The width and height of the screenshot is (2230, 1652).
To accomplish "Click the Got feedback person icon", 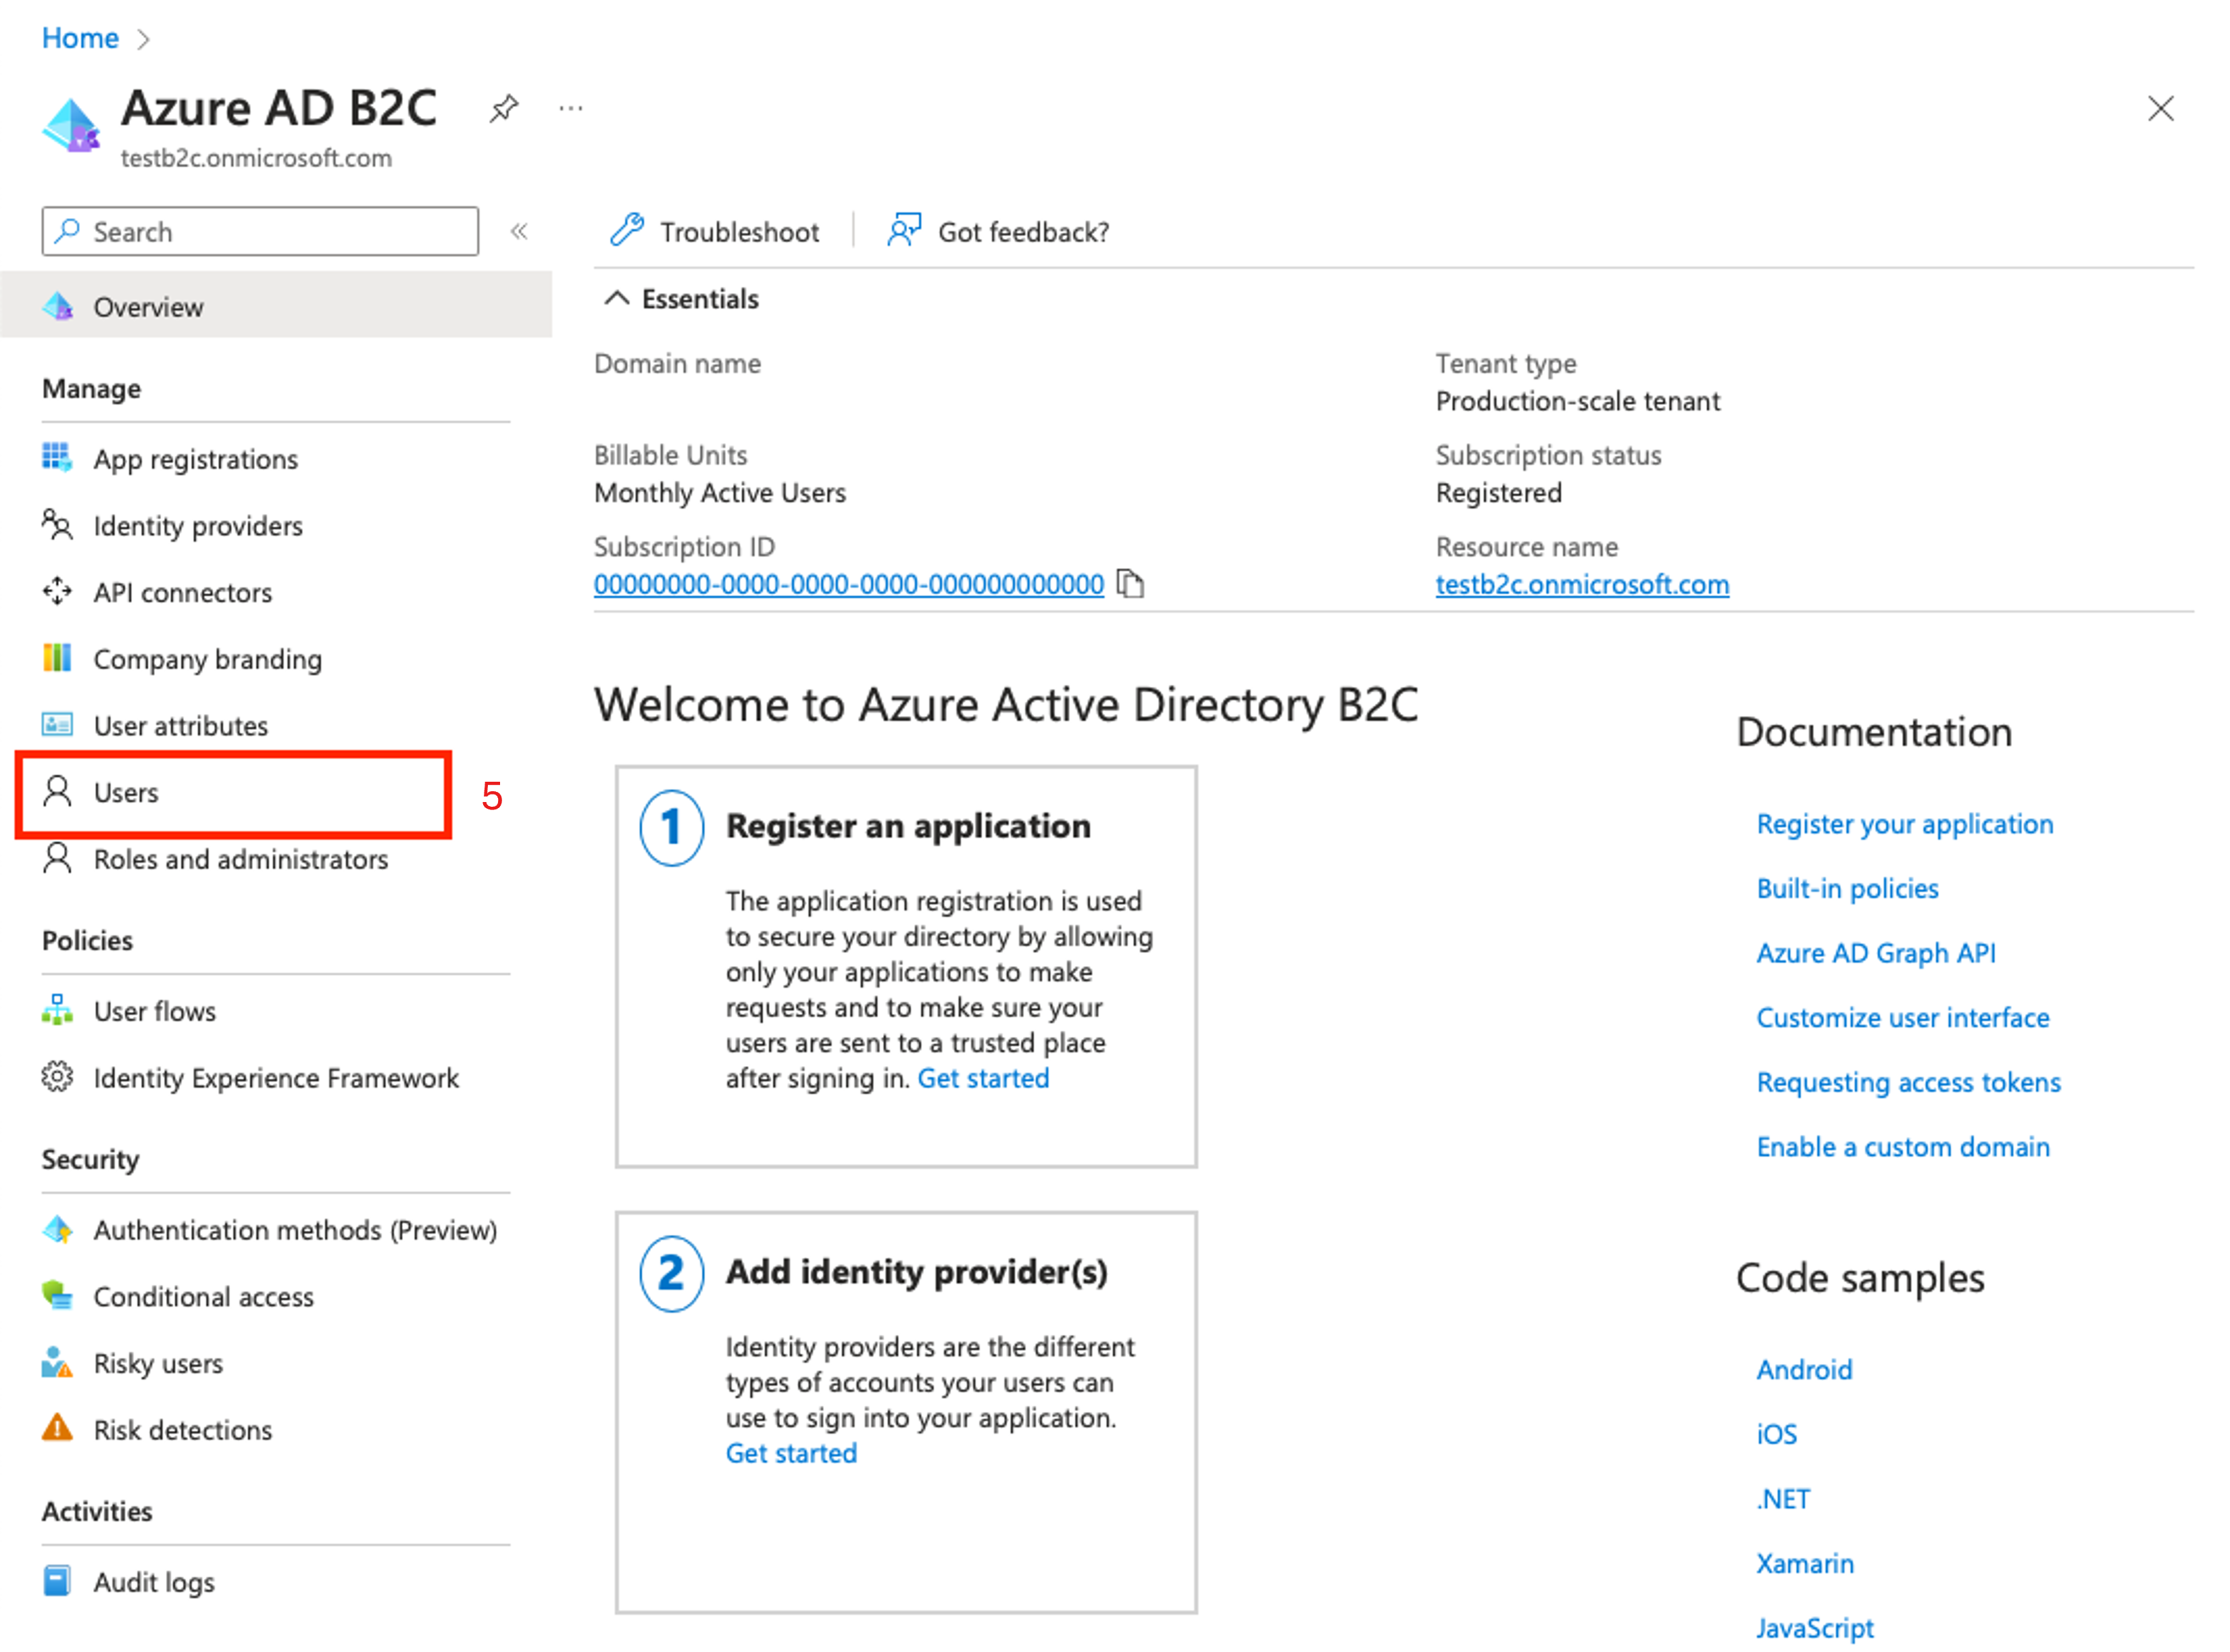I will 904,230.
